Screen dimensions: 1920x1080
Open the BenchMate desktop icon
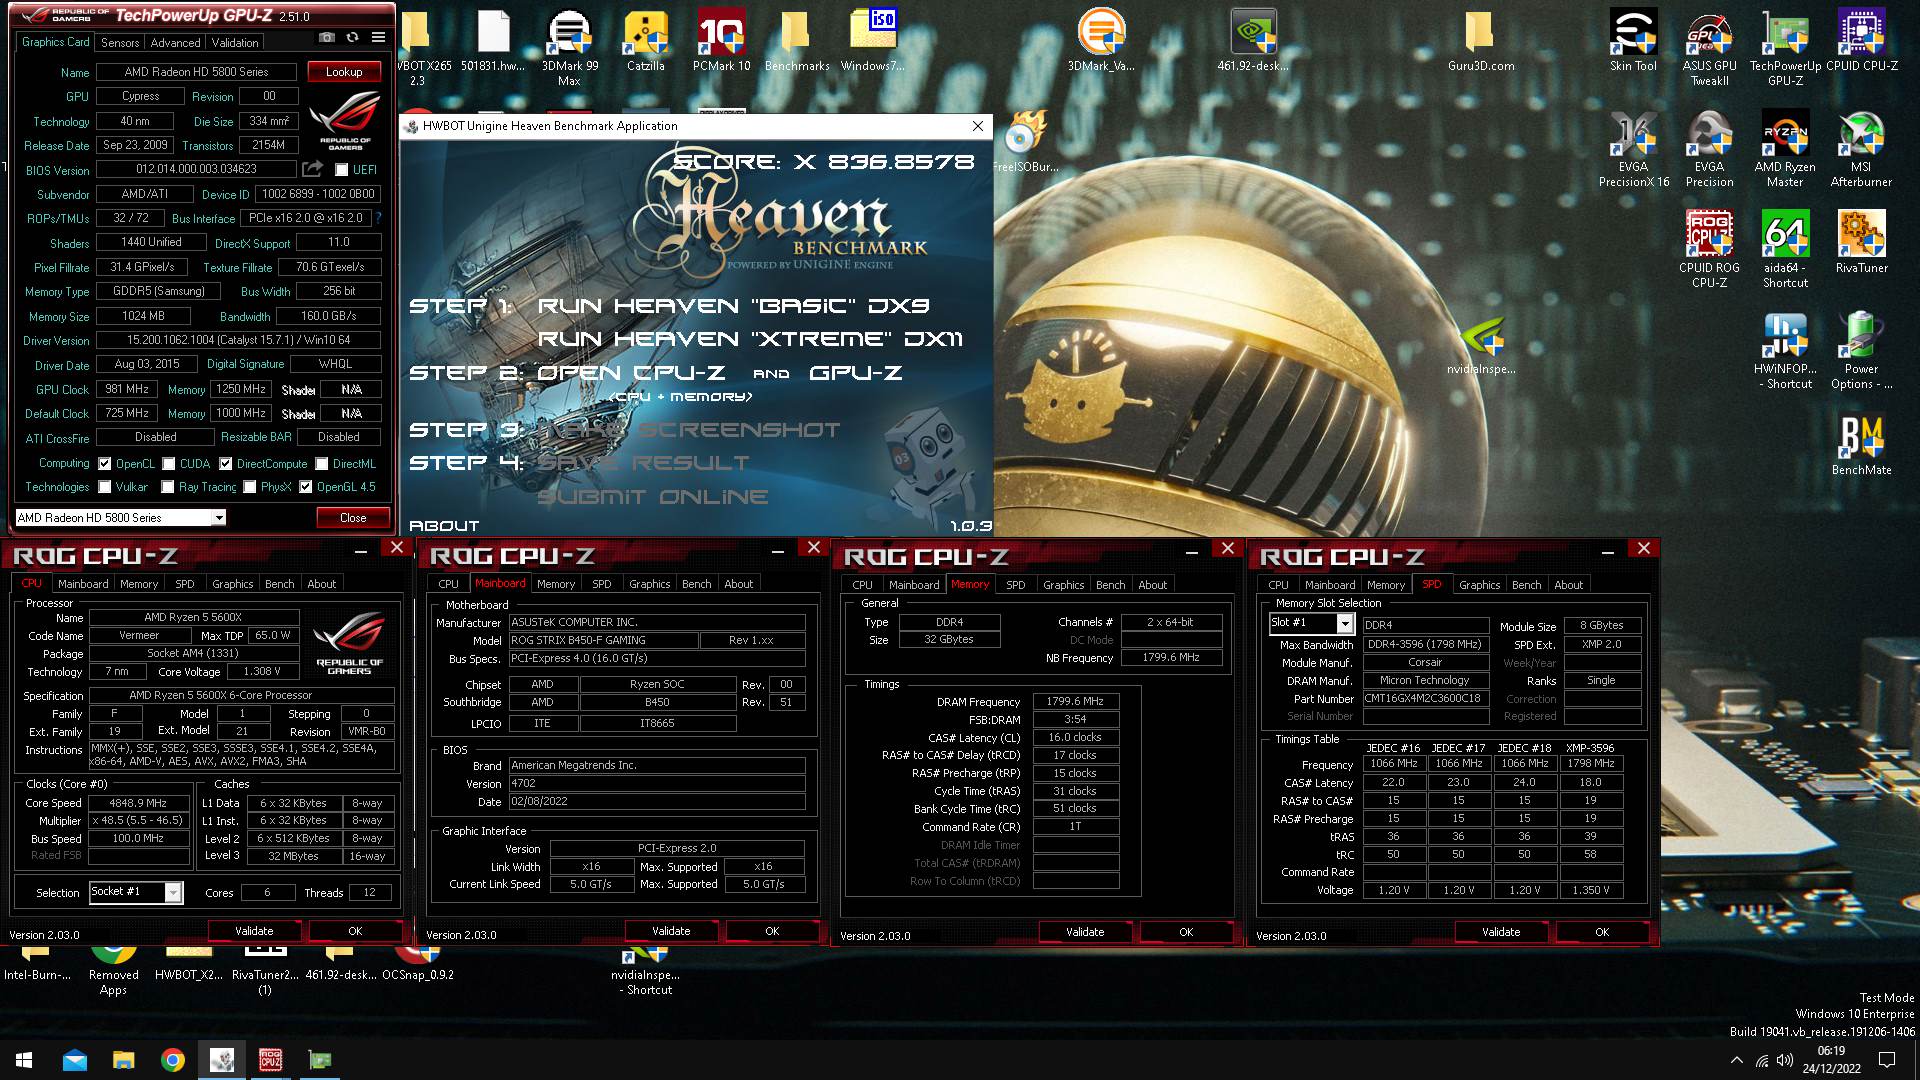[1861, 445]
